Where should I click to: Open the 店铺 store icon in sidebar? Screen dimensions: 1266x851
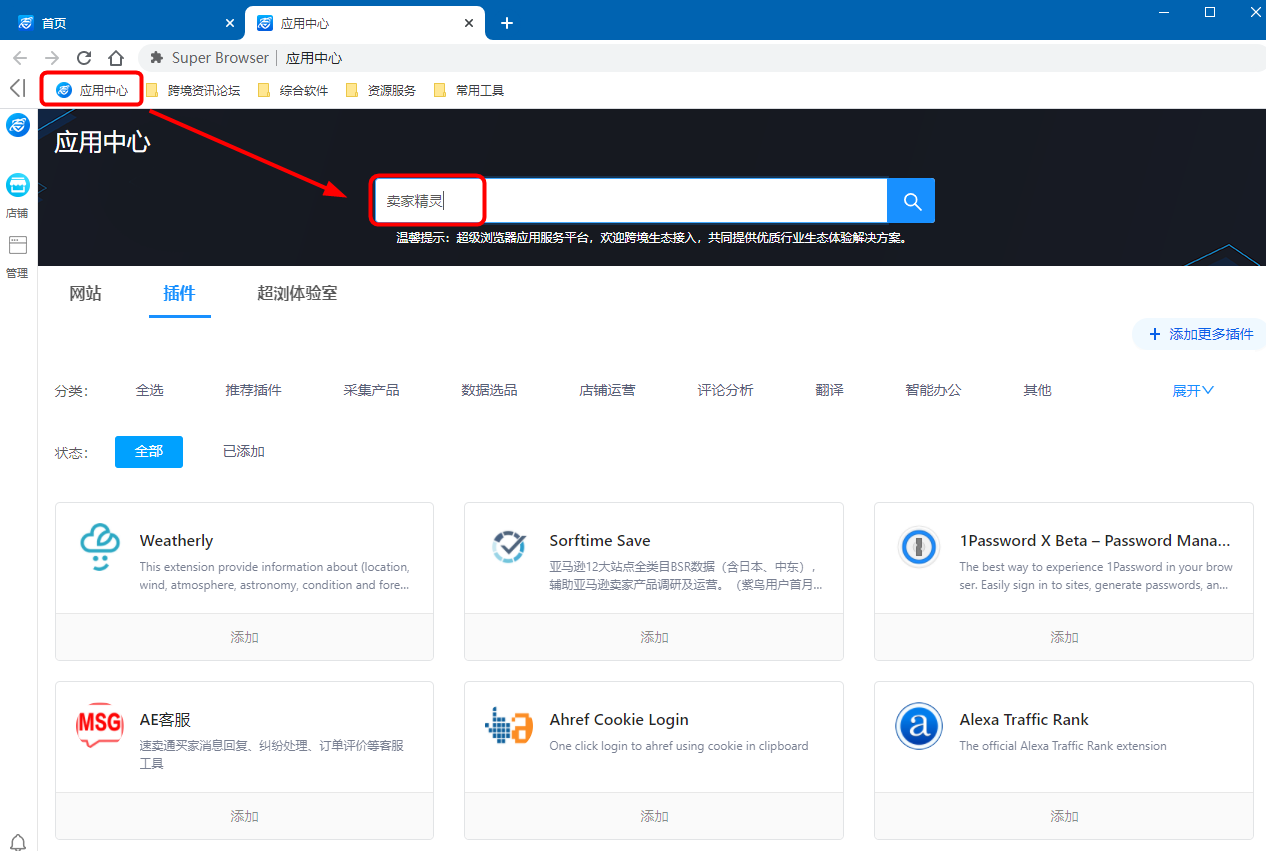pos(18,186)
